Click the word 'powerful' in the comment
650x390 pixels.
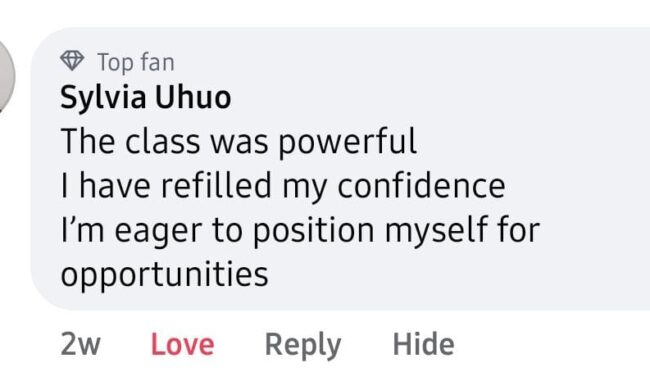pos(347,142)
